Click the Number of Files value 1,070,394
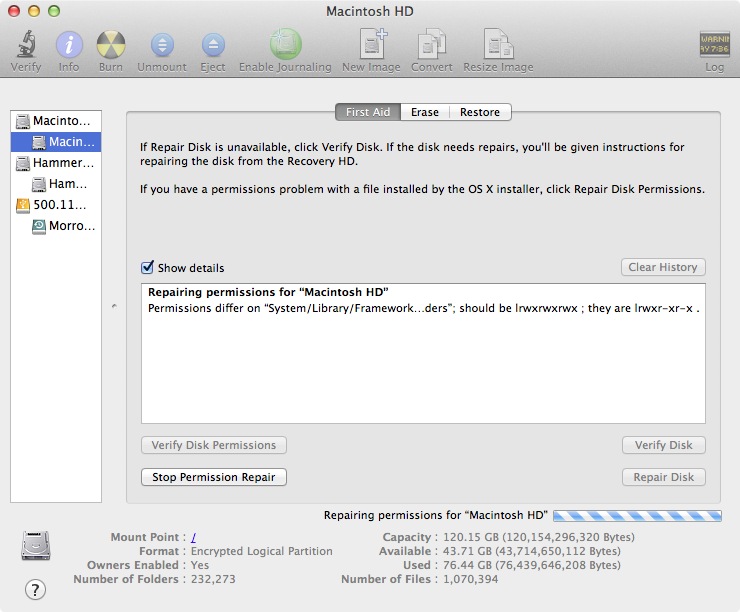The height and width of the screenshot is (612, 740). tap(470, 579)
